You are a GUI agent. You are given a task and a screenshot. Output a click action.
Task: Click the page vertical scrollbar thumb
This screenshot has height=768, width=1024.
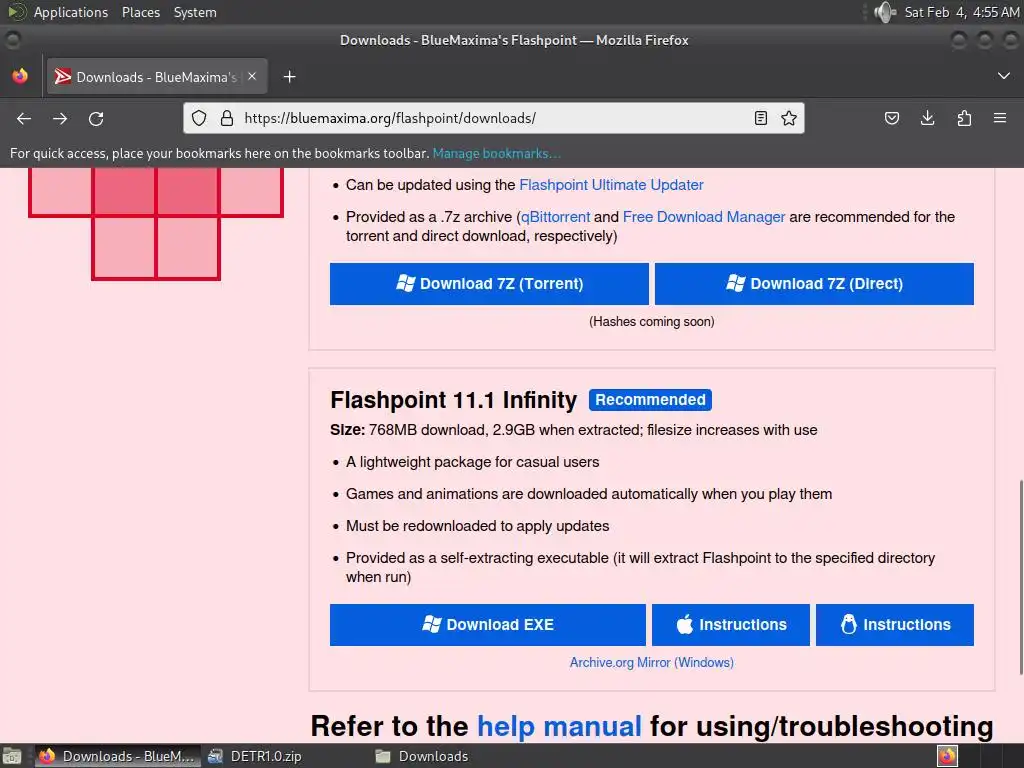(1020, 577)
